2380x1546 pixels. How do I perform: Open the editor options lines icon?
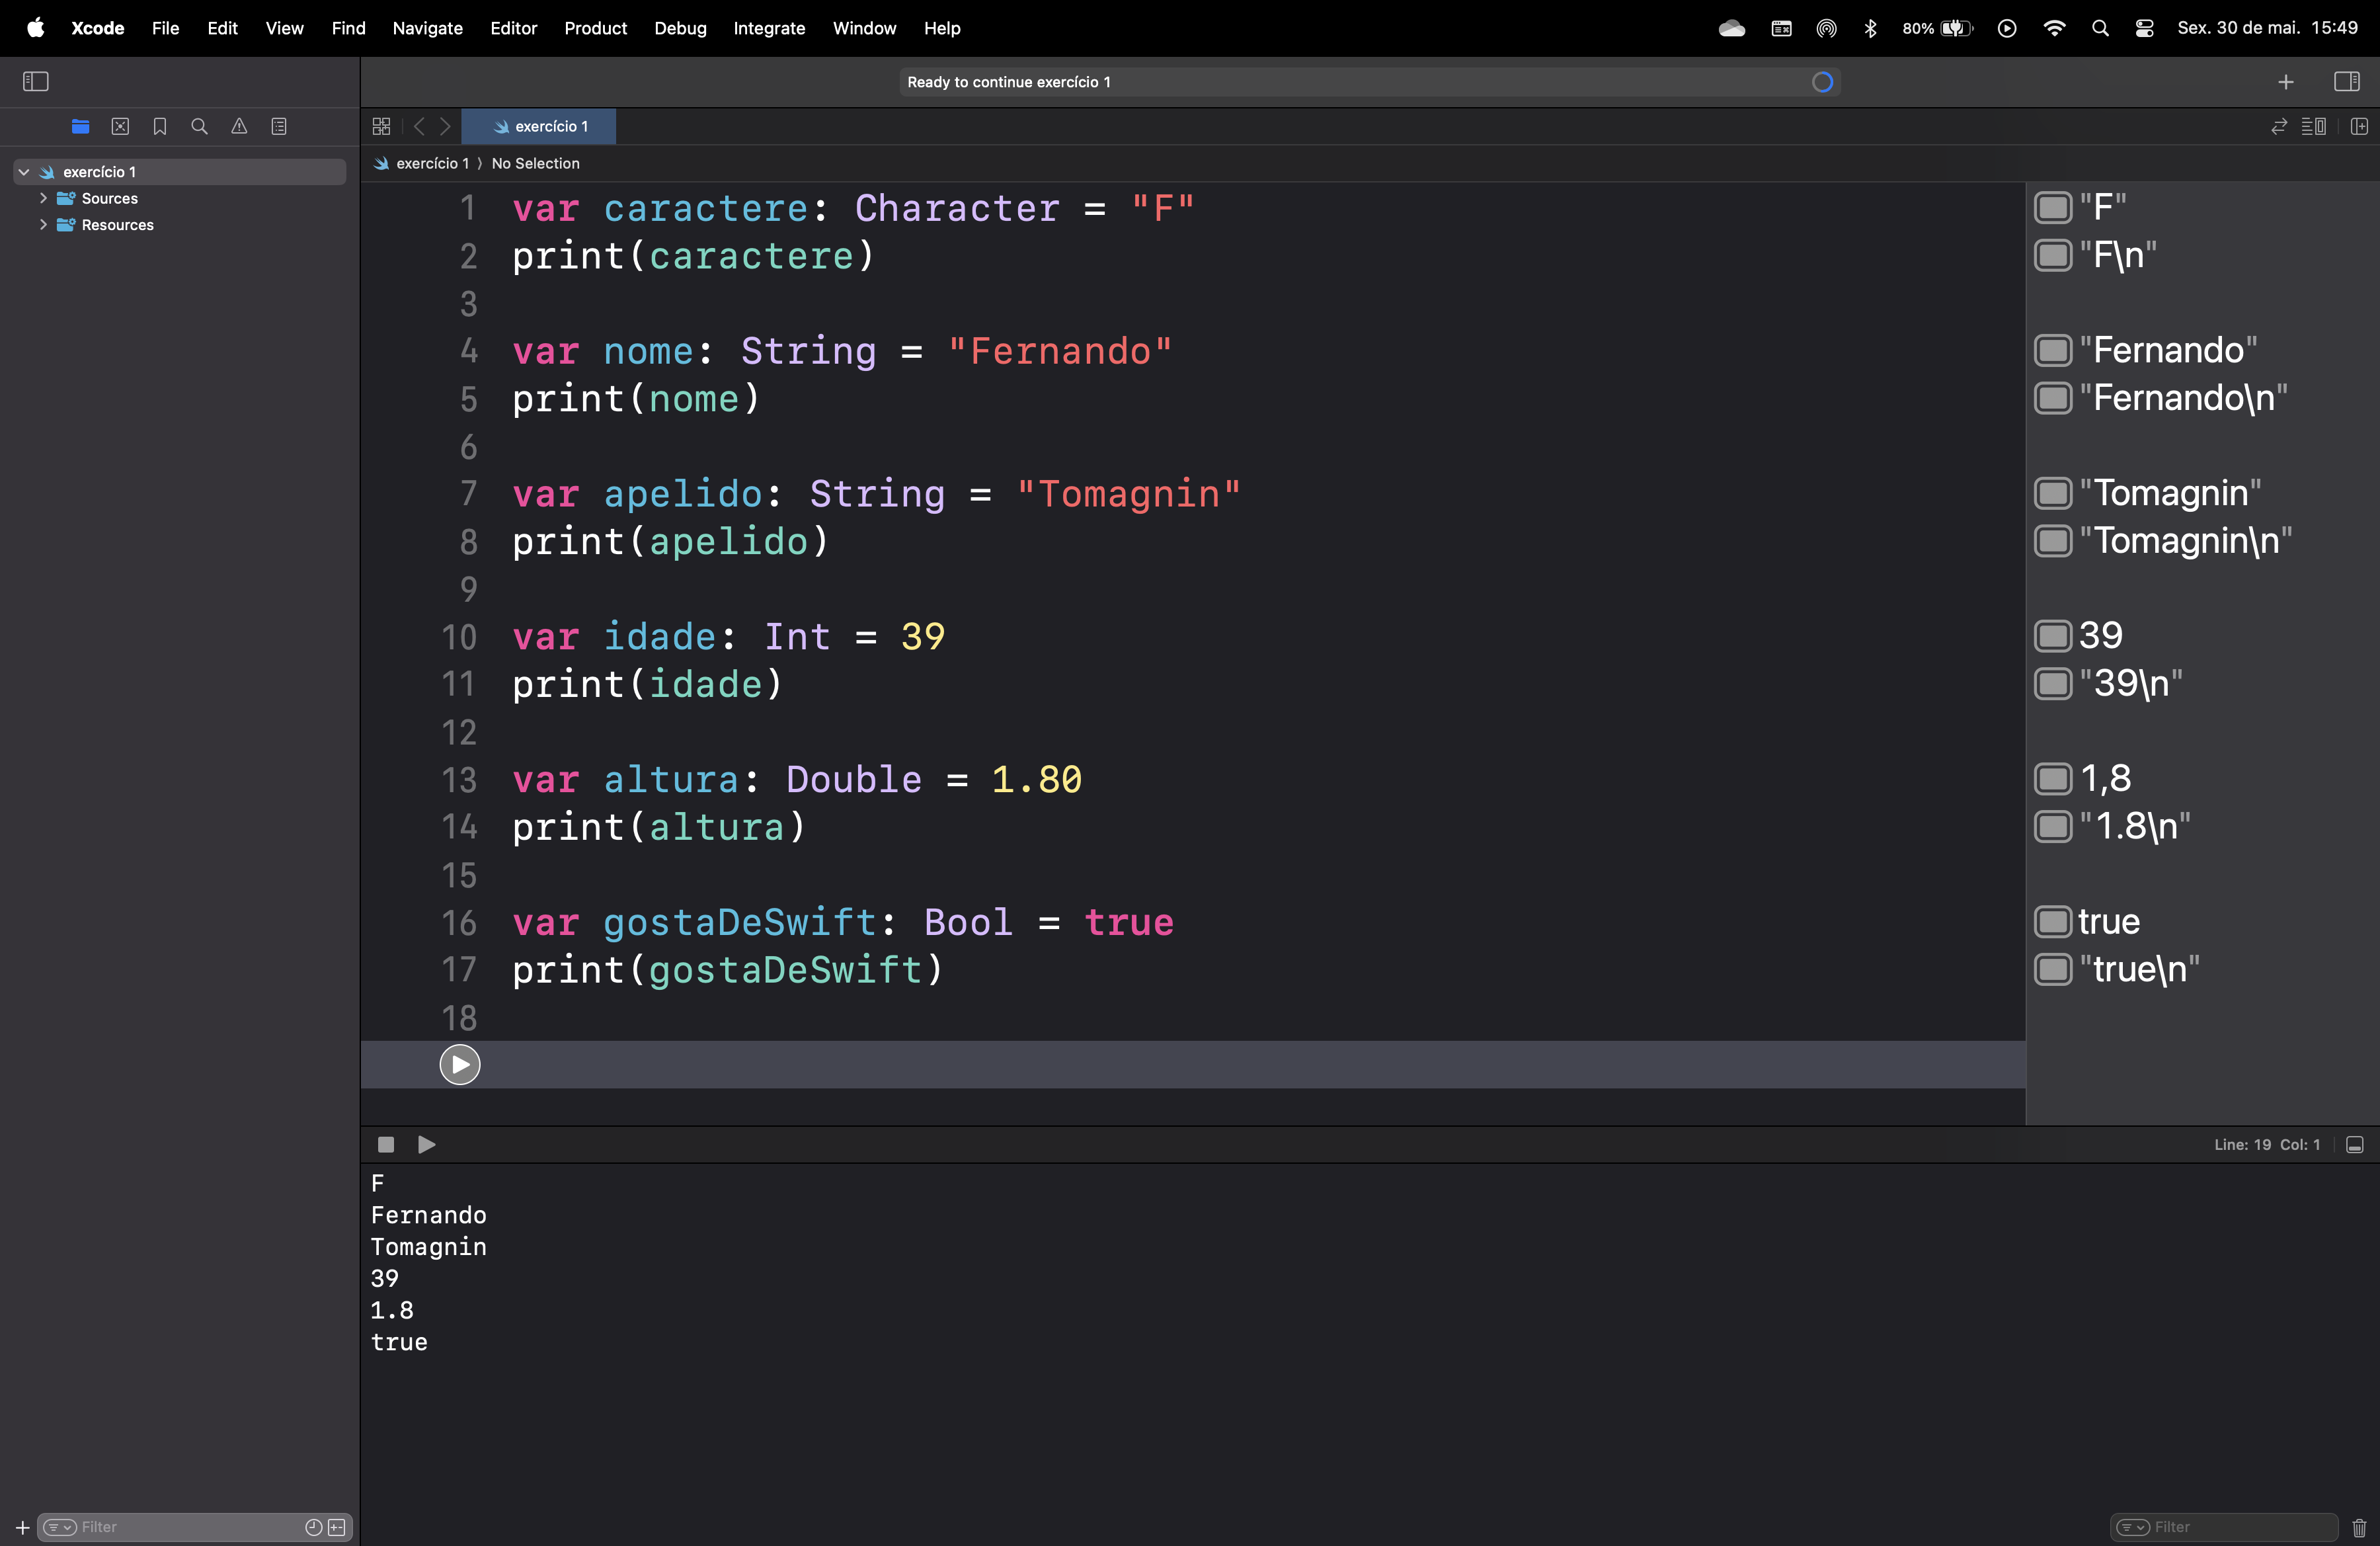coord(2314,127)
